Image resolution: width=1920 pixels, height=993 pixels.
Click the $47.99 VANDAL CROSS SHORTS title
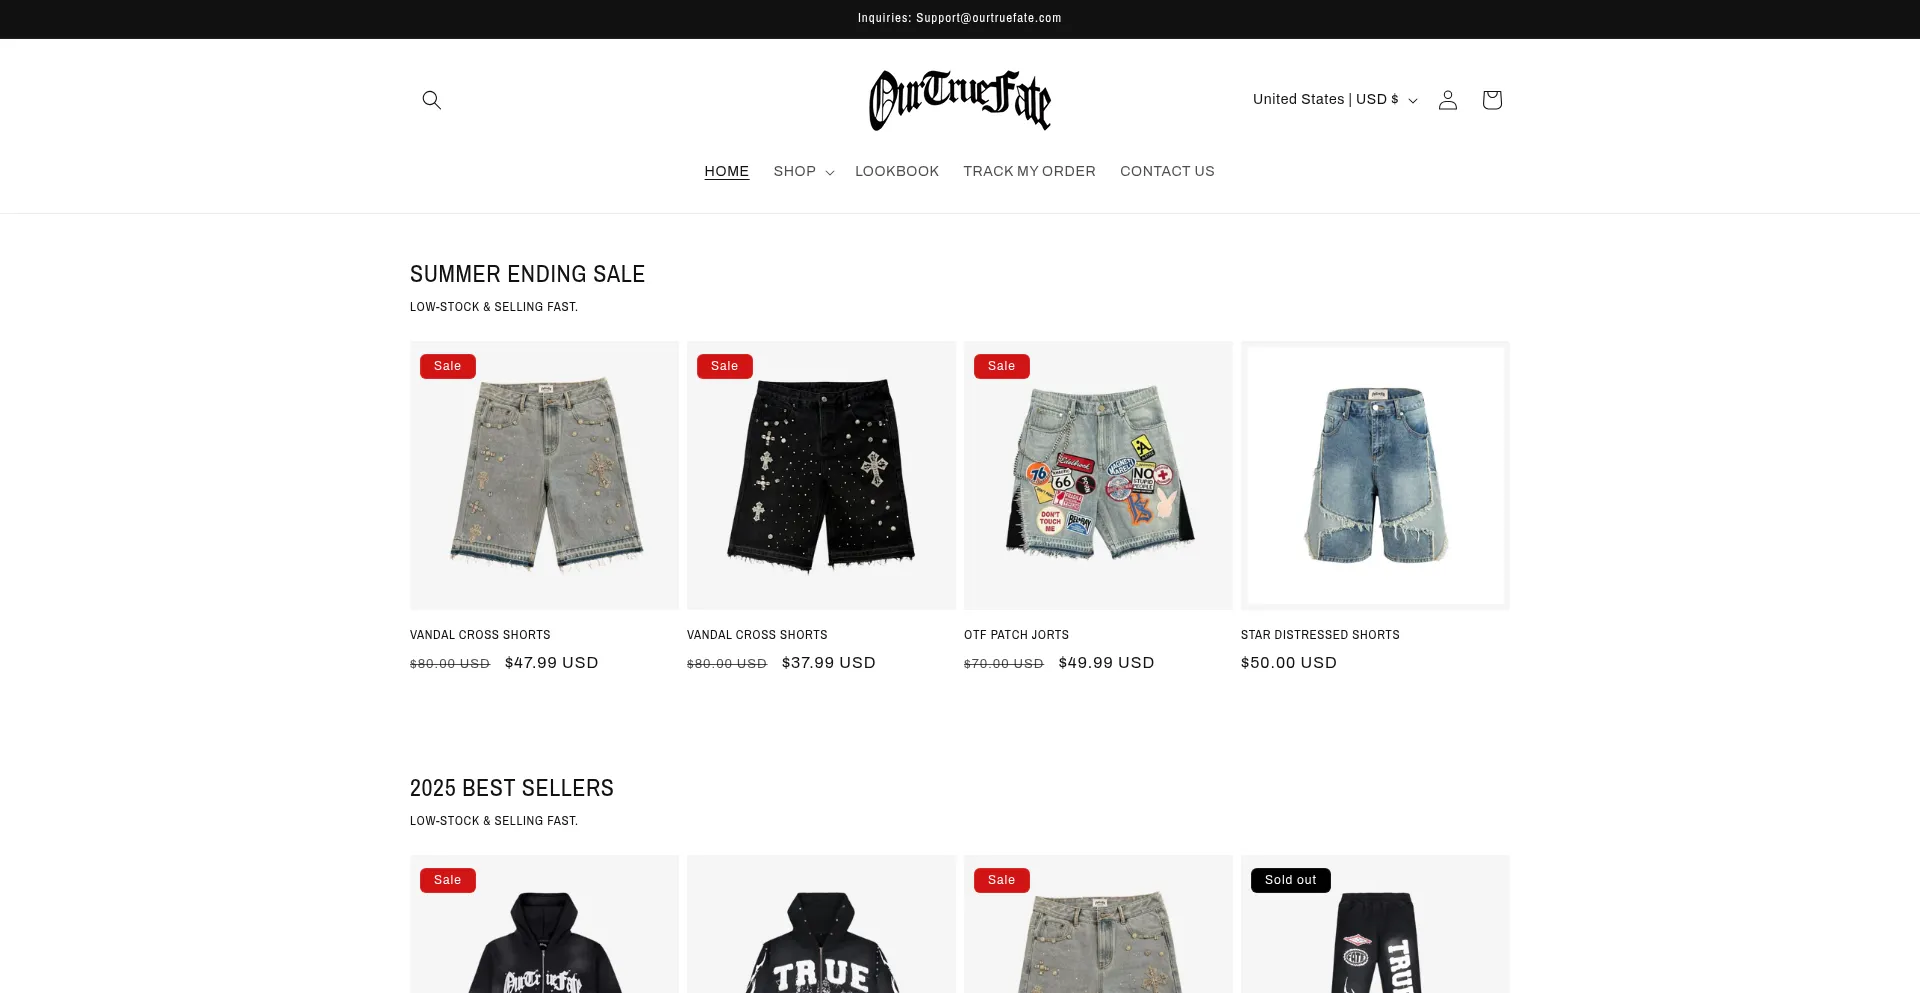tap(480, 635)
